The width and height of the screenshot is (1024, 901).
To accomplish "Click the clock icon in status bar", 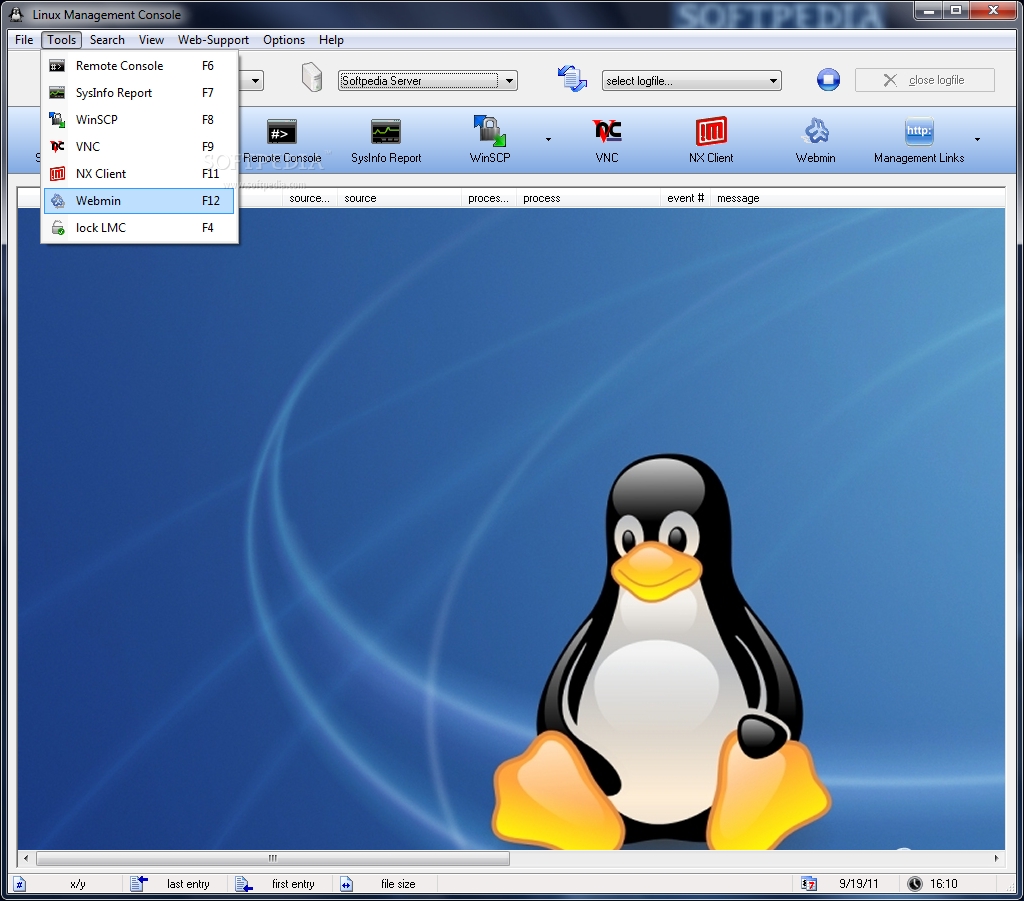I will [915, 884].
